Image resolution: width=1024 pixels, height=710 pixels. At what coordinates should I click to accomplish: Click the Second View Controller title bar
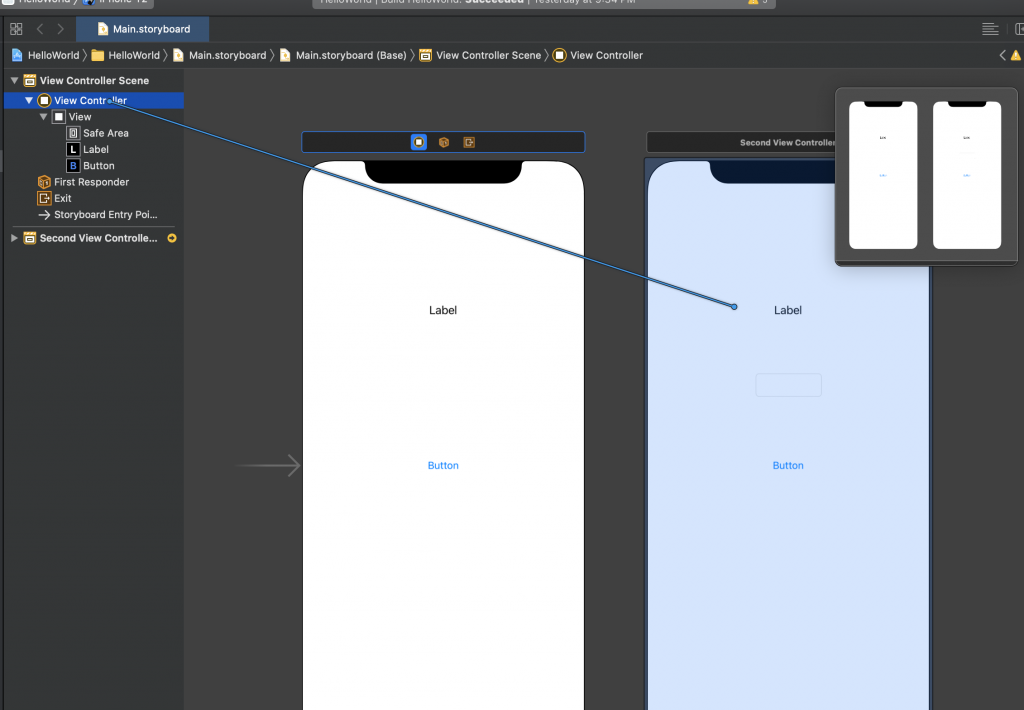(741, 142)
